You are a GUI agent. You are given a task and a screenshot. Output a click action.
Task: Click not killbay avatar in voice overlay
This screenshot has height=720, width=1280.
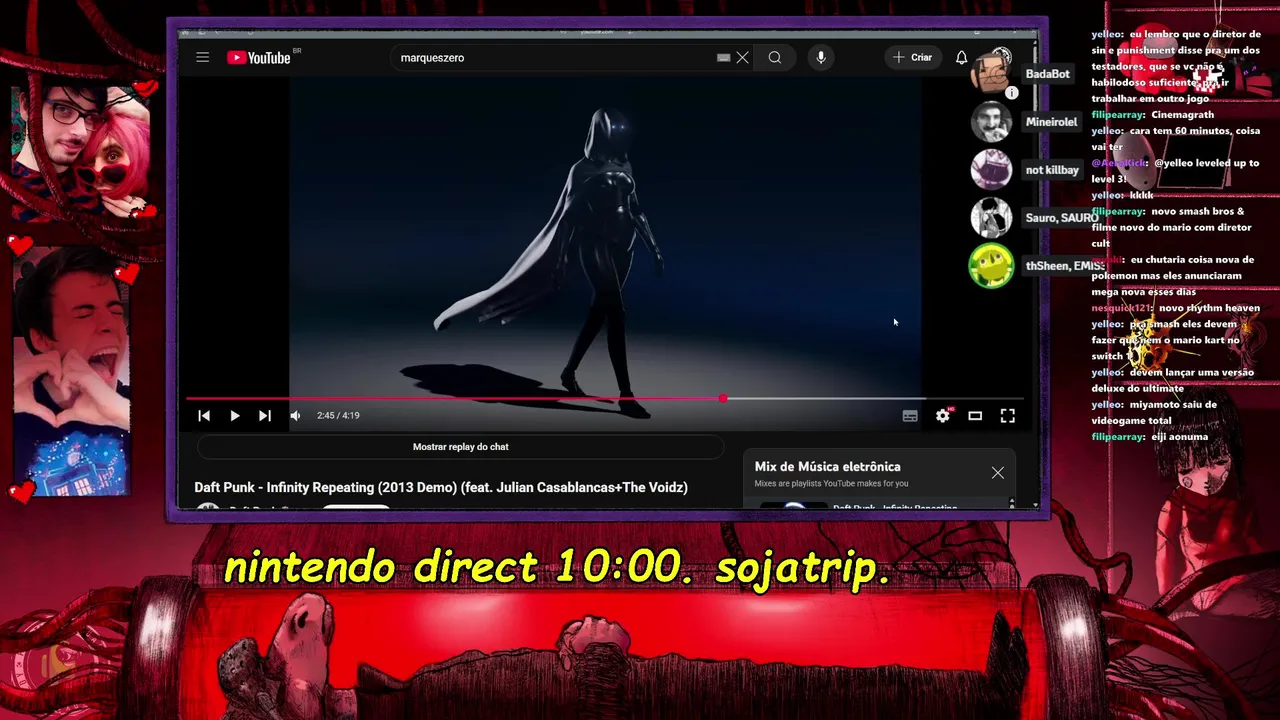(x=991, y=170)
